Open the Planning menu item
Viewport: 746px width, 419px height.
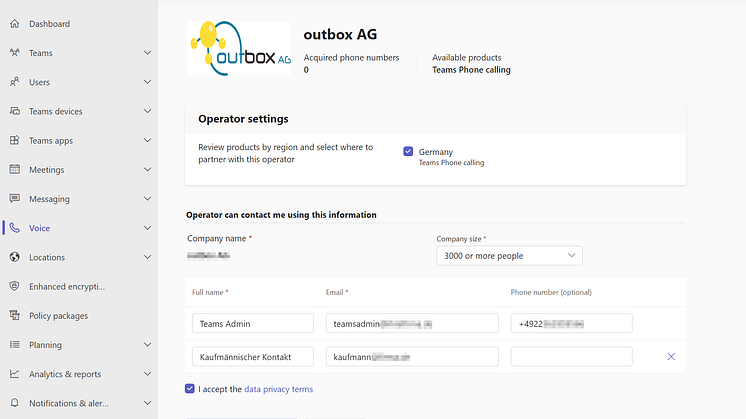45,345
